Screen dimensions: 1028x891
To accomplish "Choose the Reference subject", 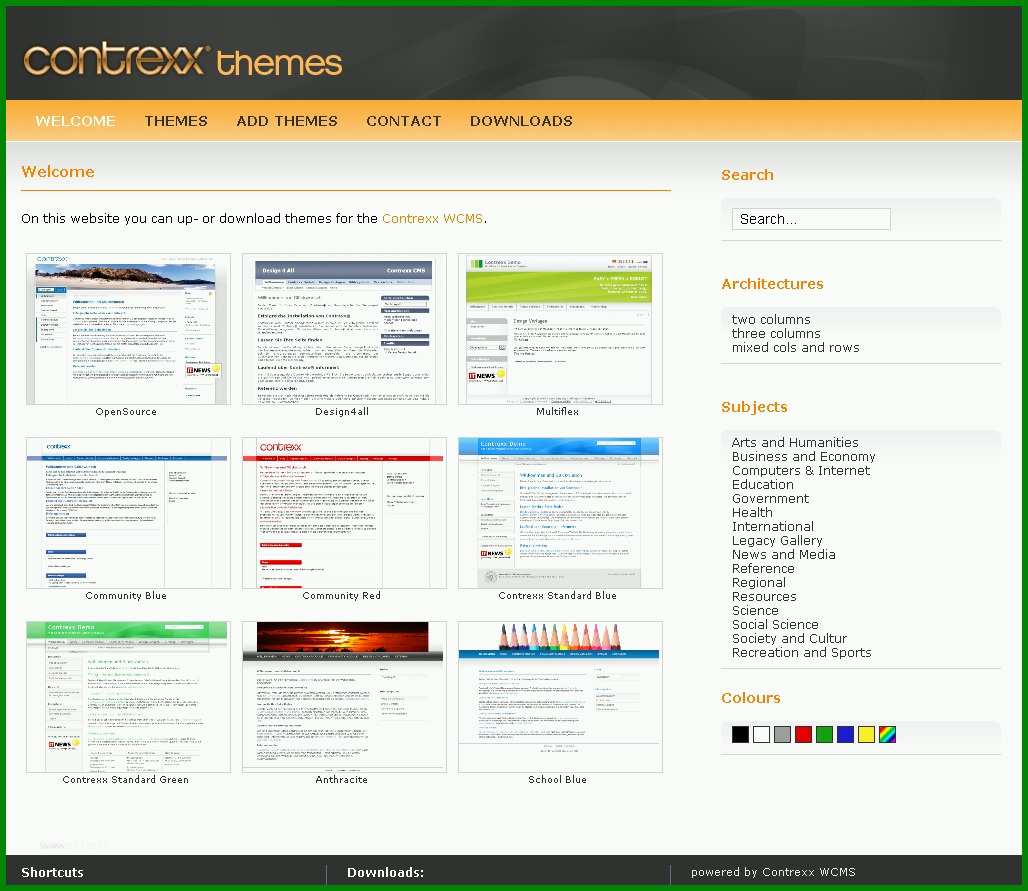I will [x=763, y=568].
